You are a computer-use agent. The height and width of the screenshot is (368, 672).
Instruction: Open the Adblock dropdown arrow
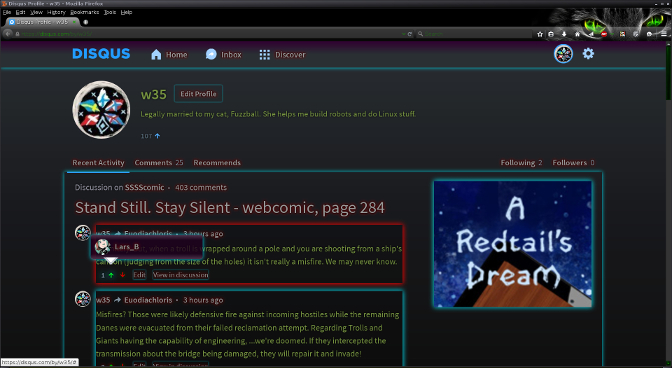pos(612,34)
